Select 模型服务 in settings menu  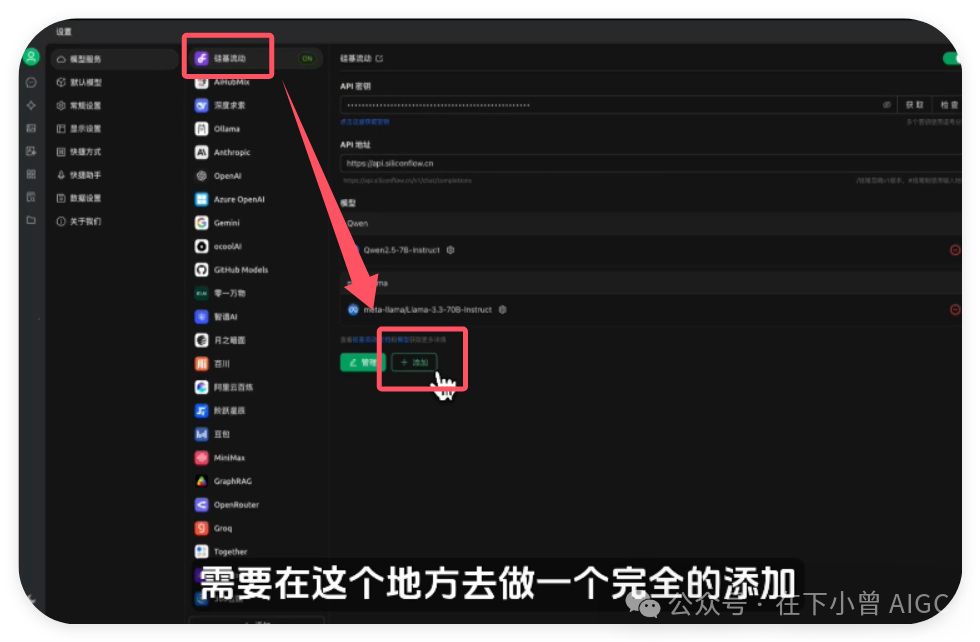[x=114, y=59]
